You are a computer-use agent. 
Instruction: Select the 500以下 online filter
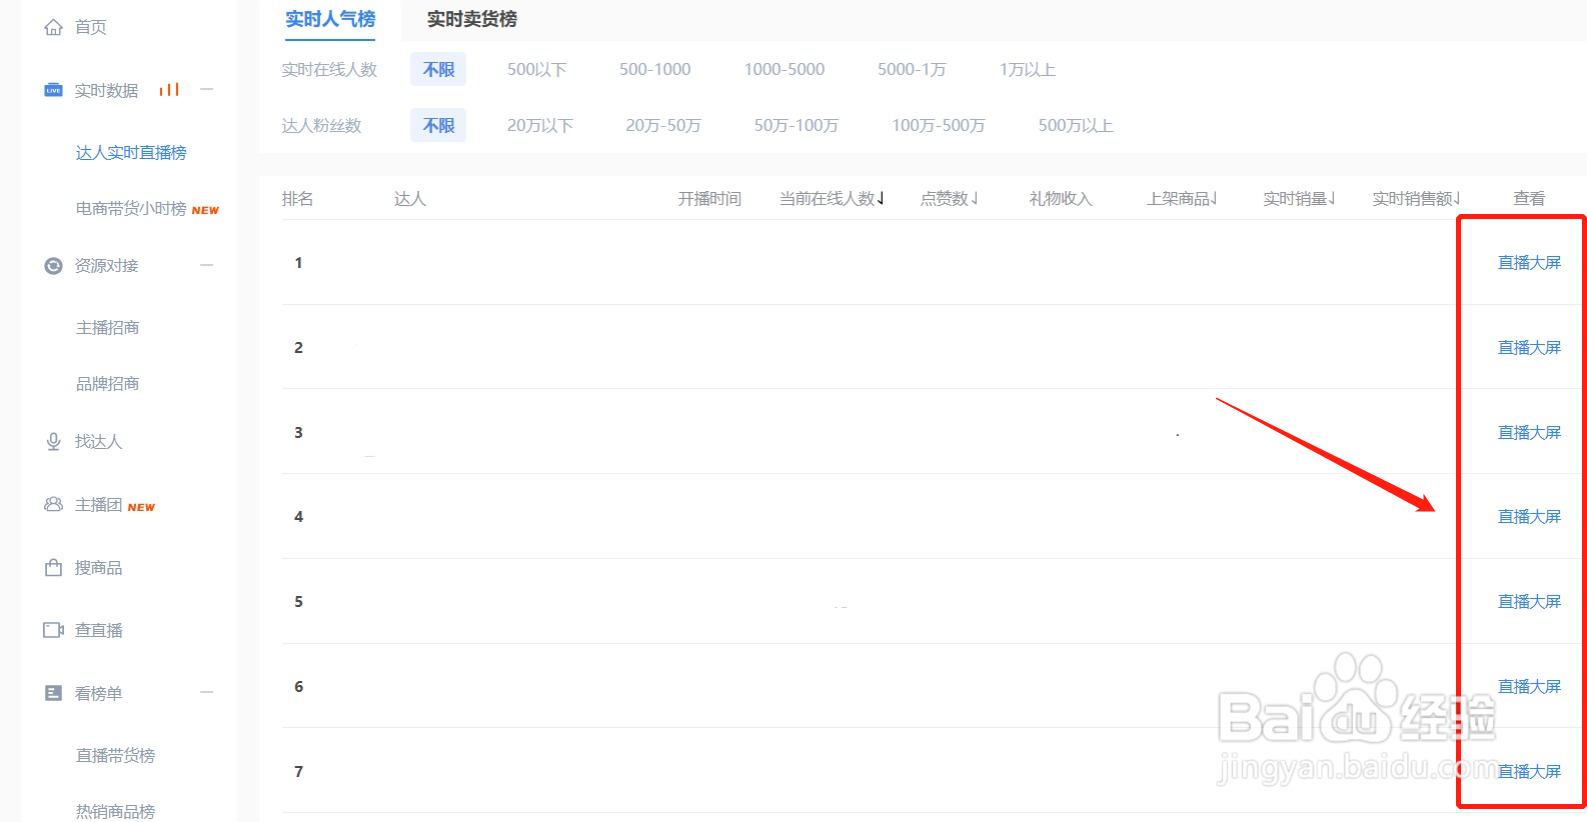[x=537, y=70]
